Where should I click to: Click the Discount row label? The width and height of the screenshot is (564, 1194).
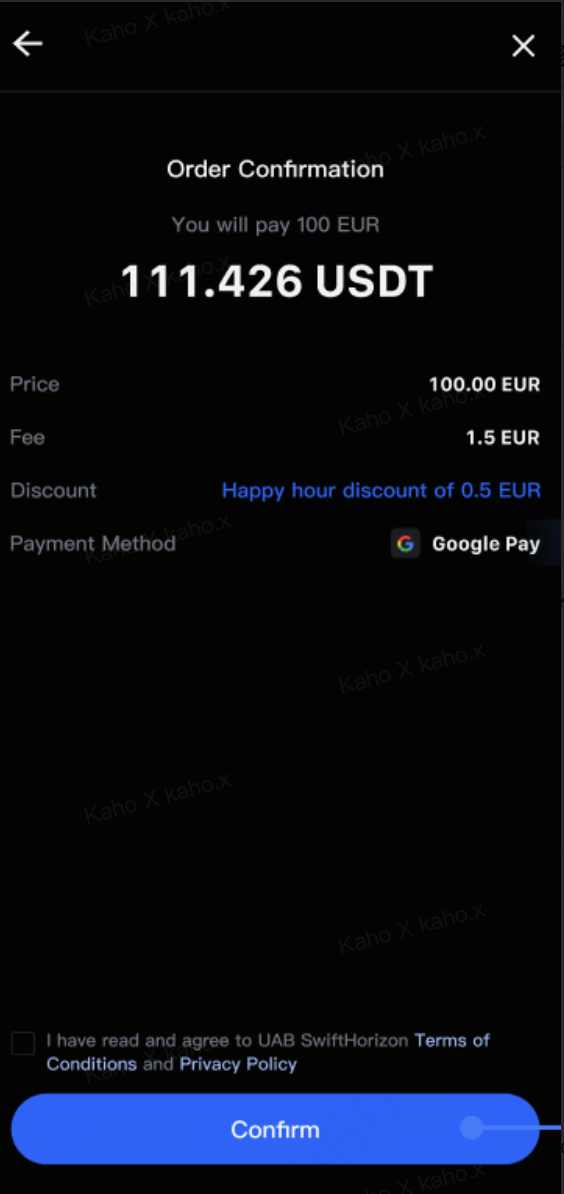pyautogui.click(x=53, y=490)
